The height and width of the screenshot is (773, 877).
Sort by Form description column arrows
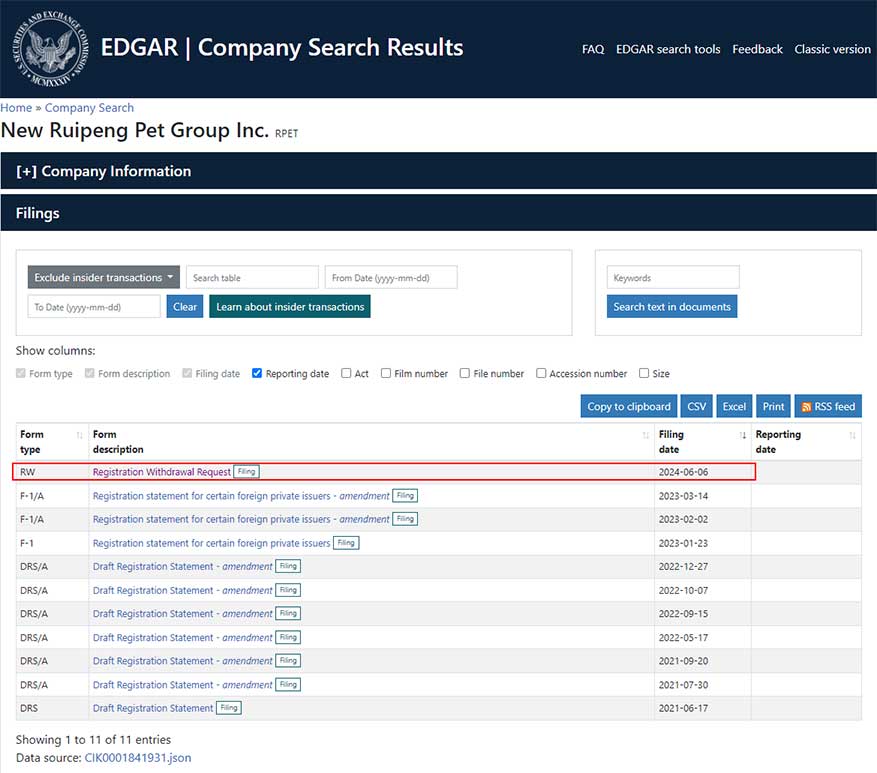(645, 435)
